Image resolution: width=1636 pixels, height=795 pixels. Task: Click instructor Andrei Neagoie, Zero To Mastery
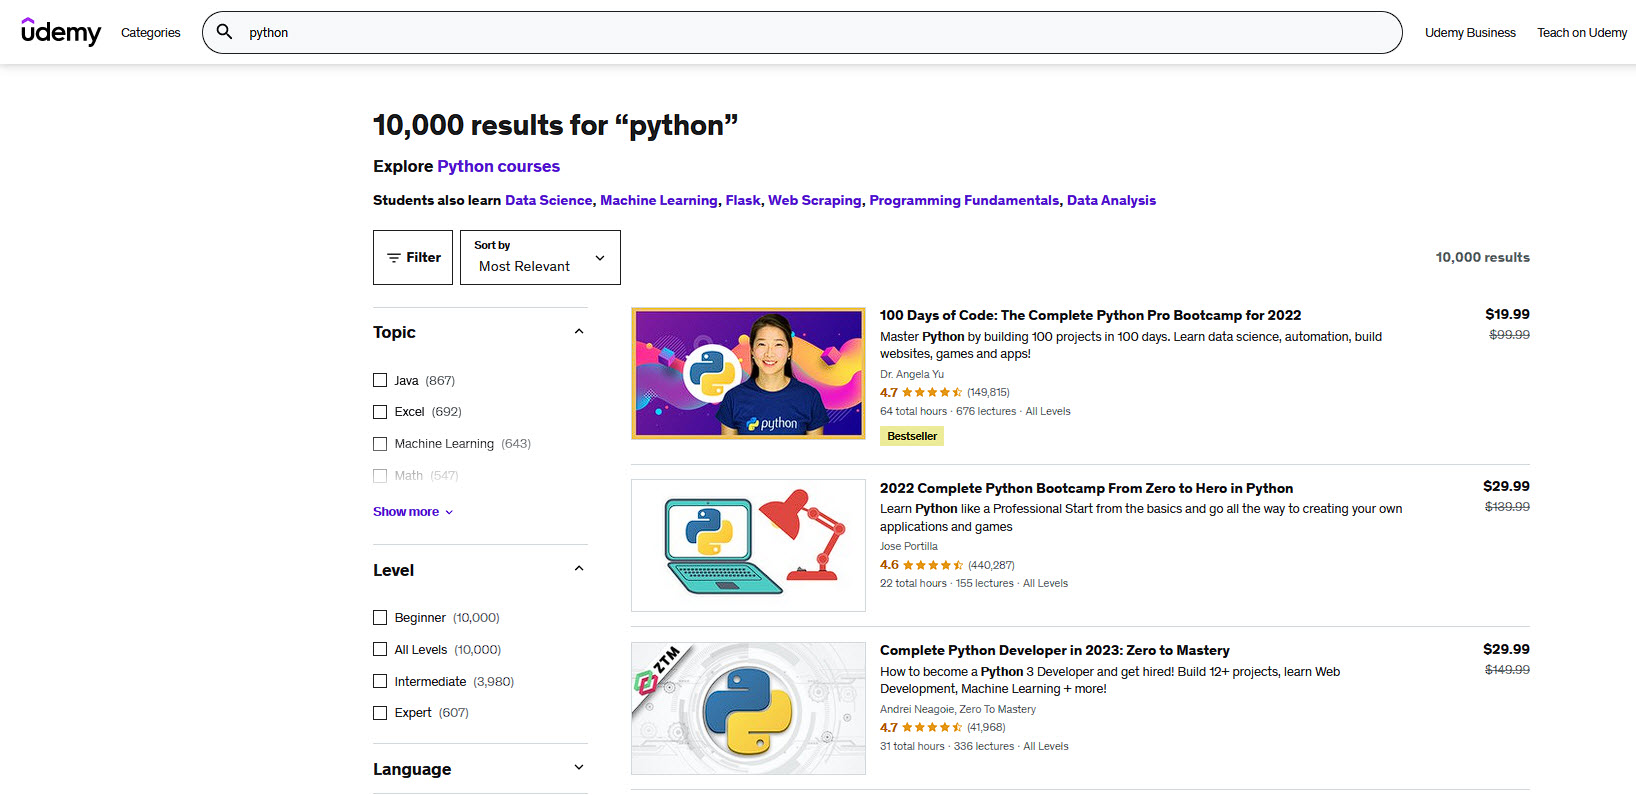(x=958, y=709)
